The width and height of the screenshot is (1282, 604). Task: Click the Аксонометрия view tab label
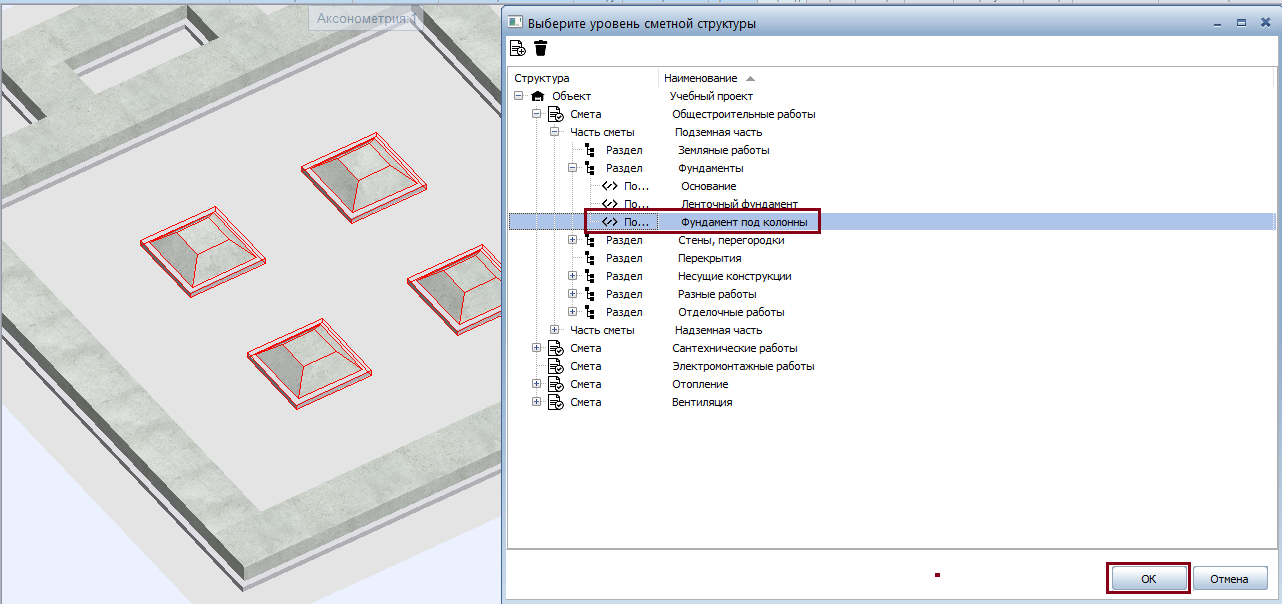click(x=364, y=18)
